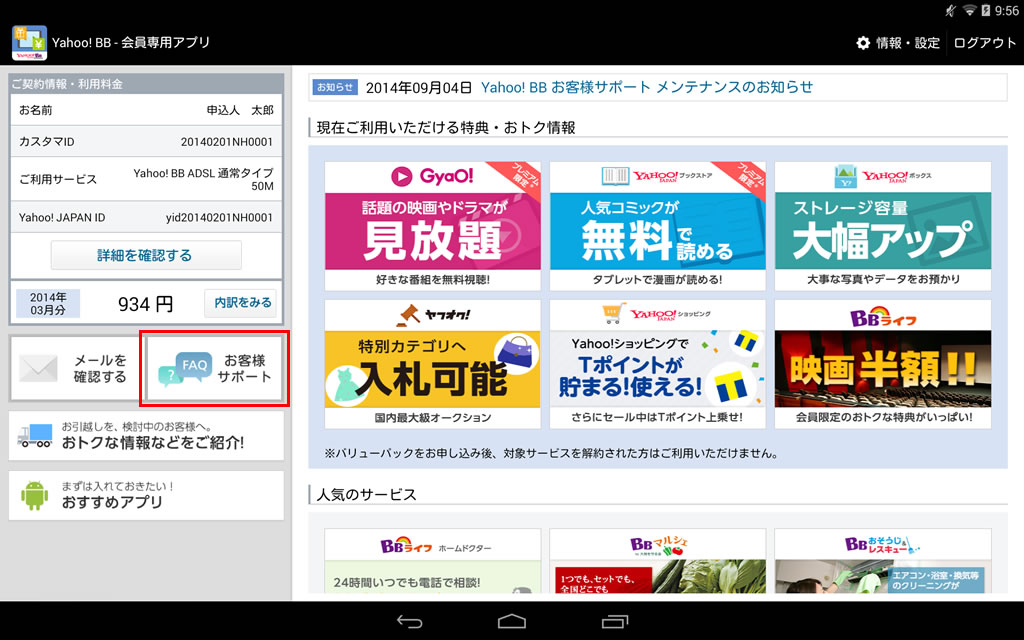Open the FAQ customer support bubble icon
Viewport: 1024px width, 640px height.
click(183, 369)
